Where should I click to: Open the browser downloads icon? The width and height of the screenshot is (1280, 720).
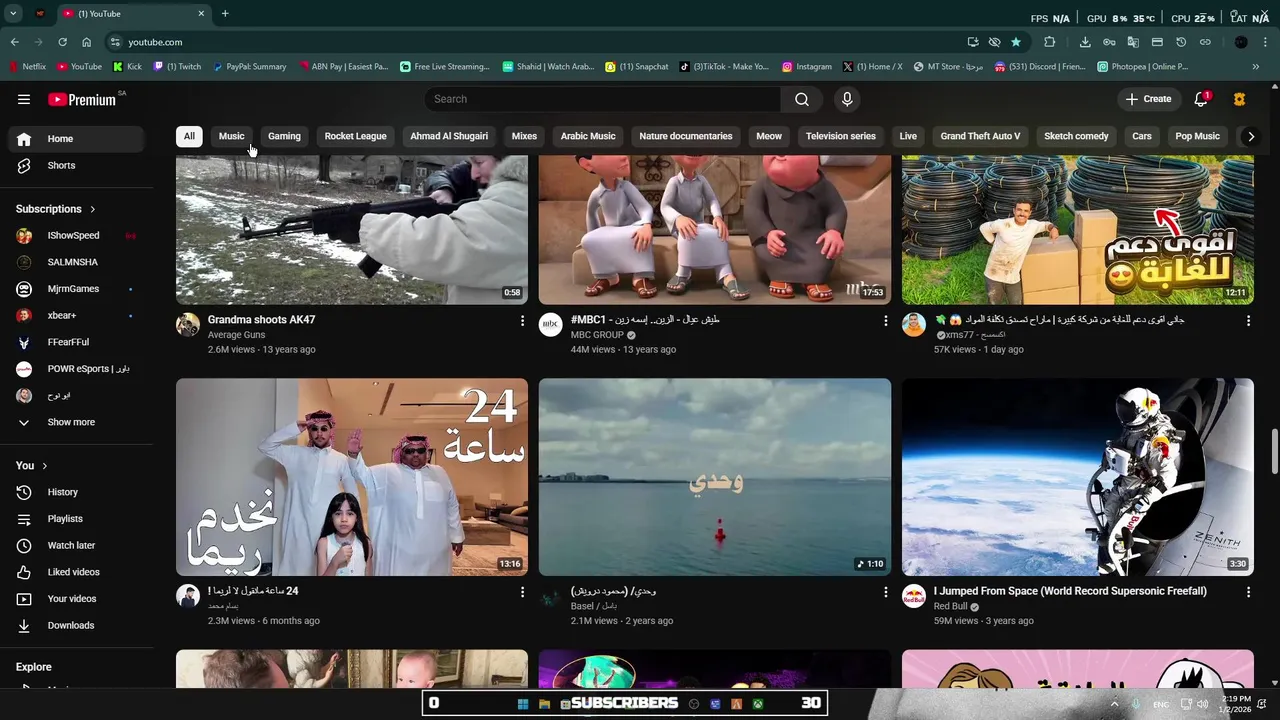click(x=1085, y=42)
